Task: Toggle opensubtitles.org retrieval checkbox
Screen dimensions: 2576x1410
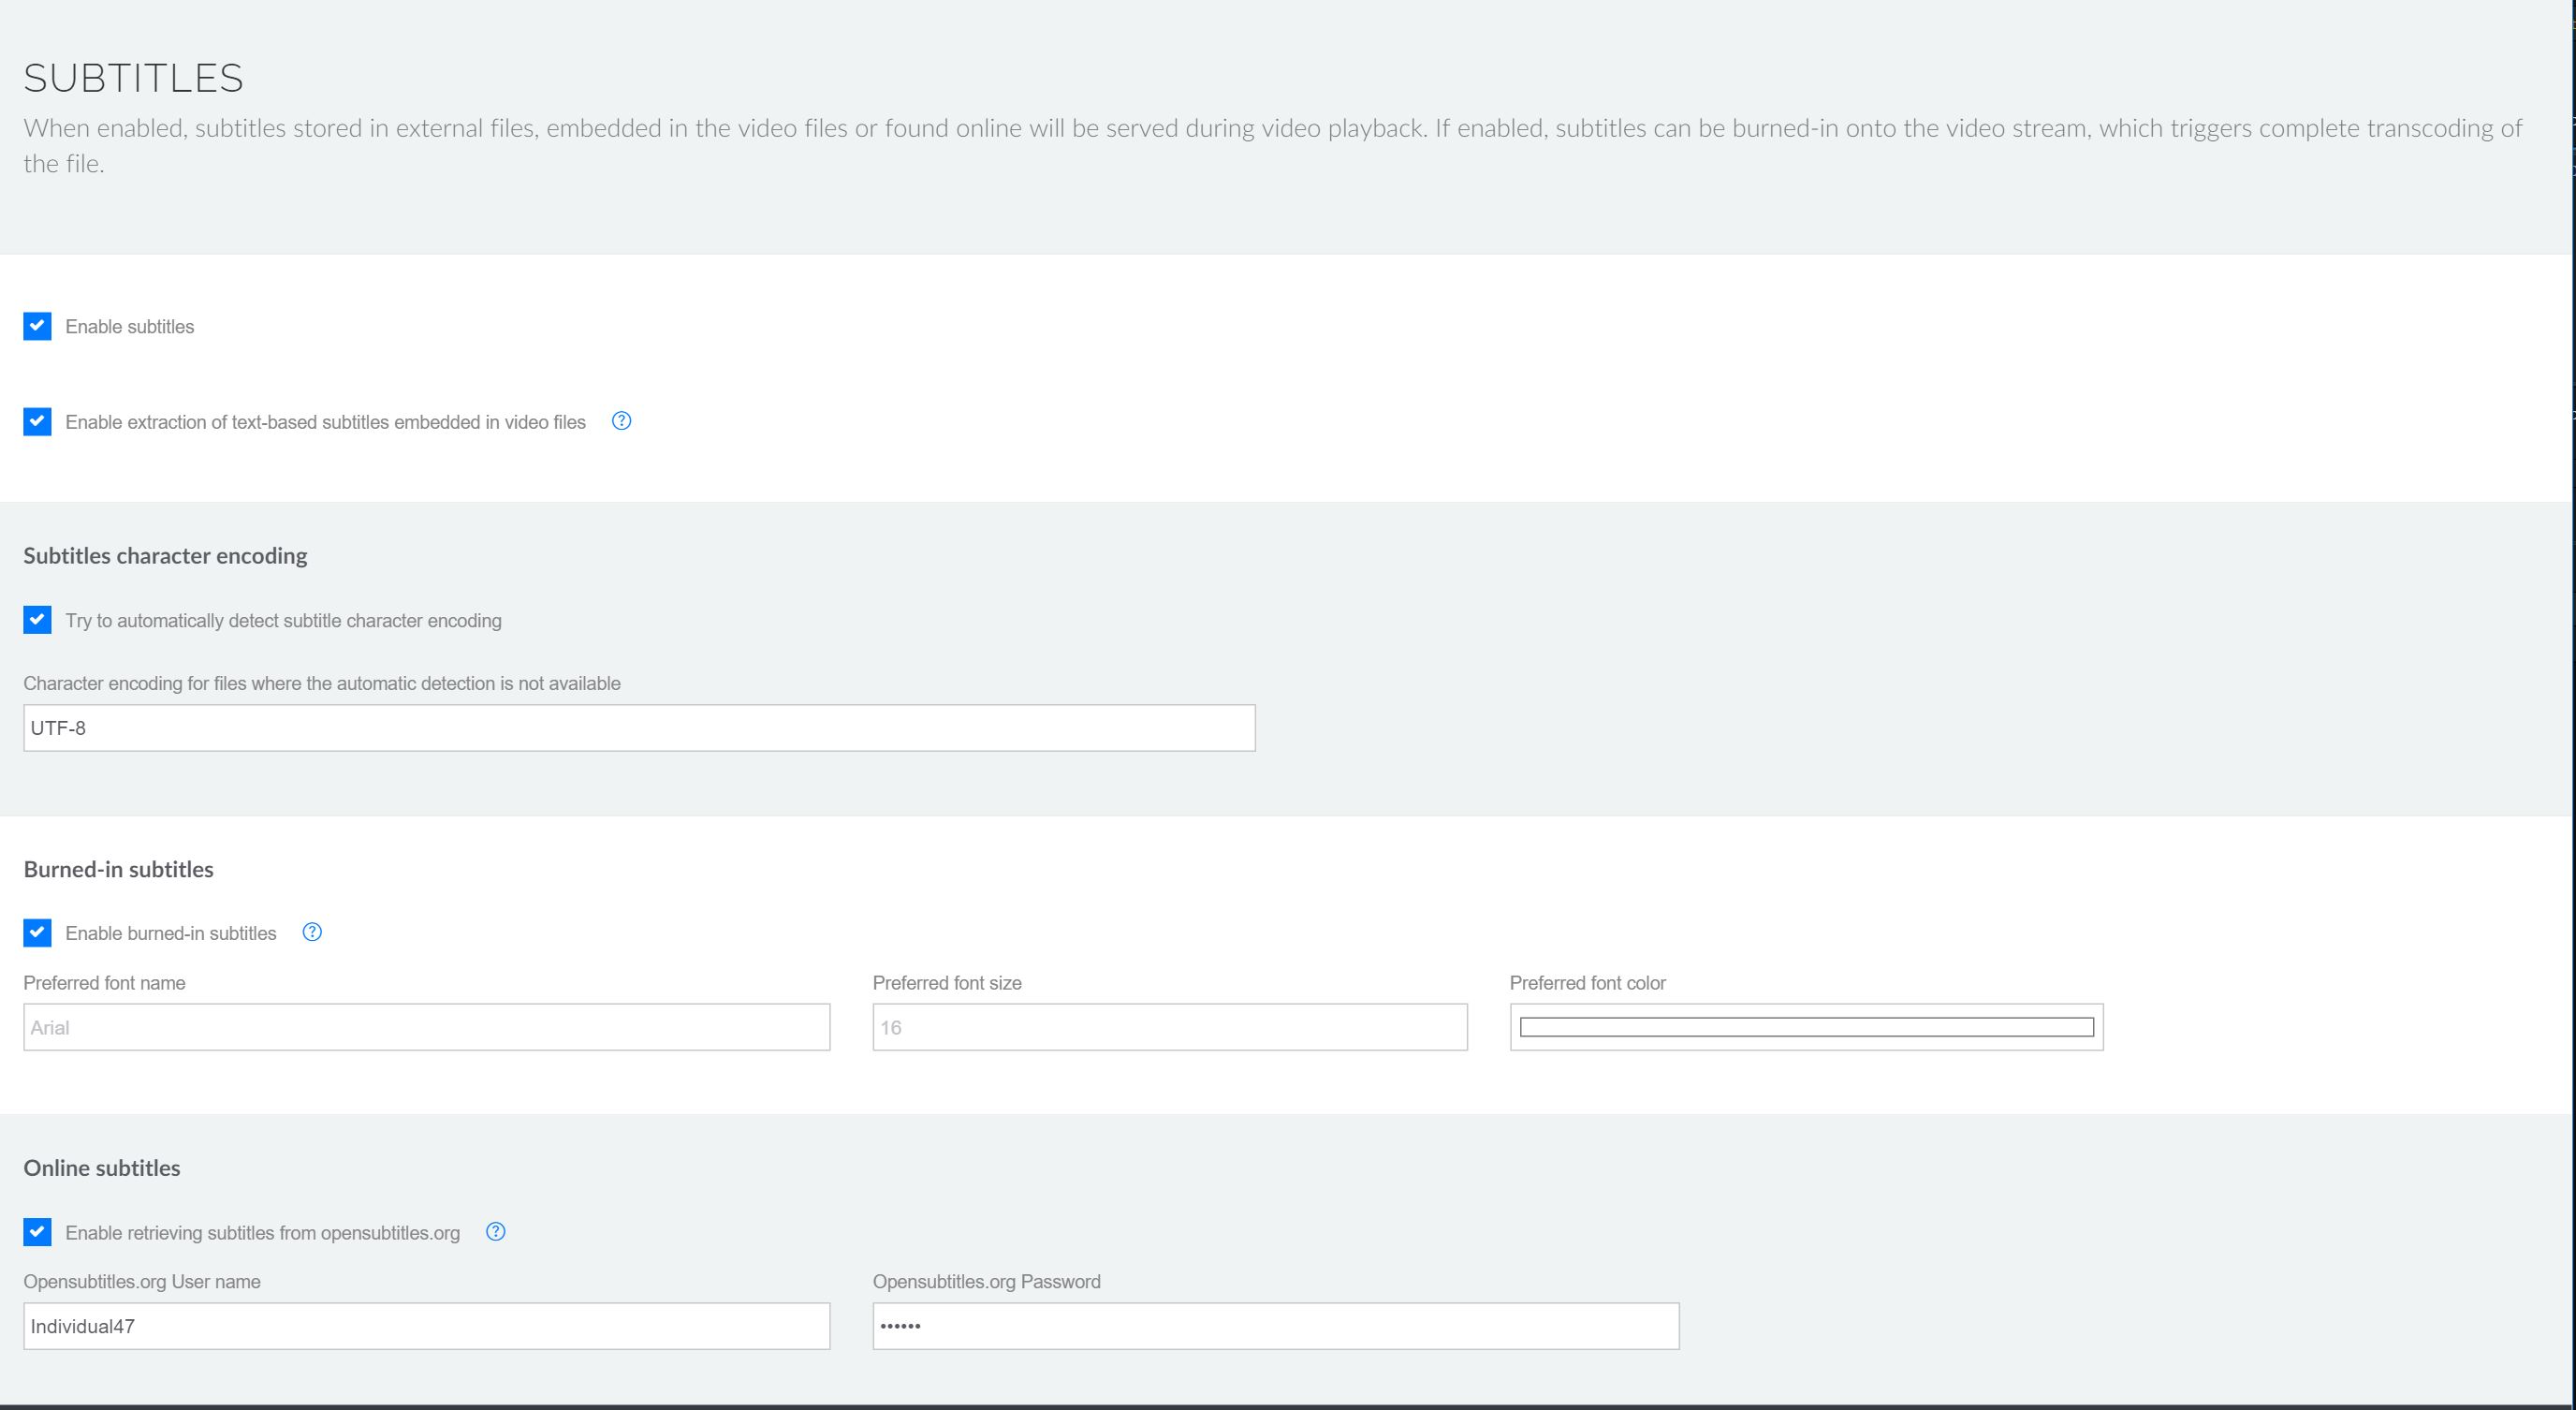Action: tap(38, 1231)
